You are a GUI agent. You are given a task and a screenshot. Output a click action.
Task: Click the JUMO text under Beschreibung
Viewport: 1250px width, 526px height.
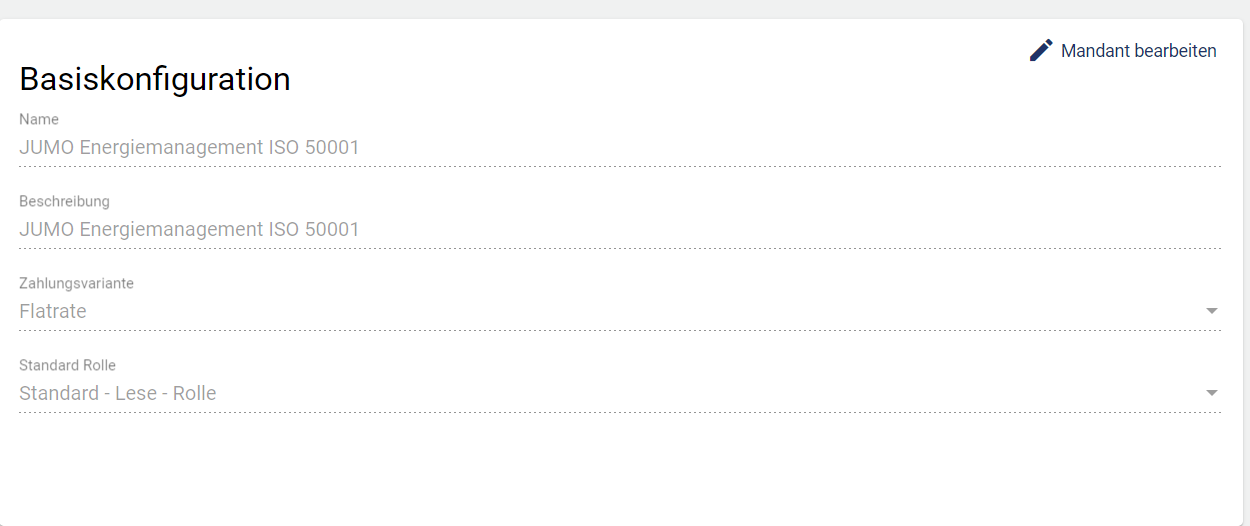coord(46,230)
